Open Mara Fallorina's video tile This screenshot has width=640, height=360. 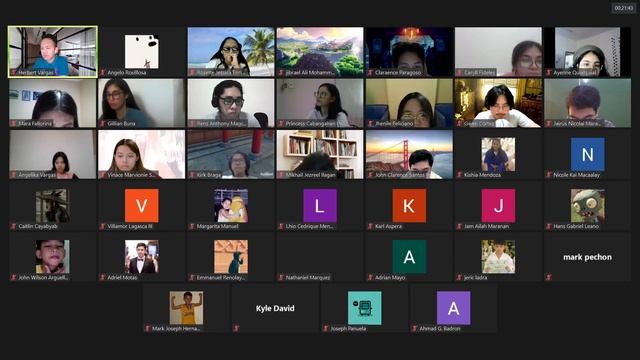point(53,103)
